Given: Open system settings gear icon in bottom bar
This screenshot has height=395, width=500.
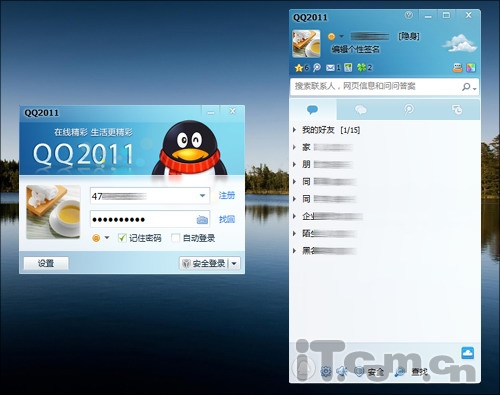Looking at the screenshot, I should tap(326, 371).
